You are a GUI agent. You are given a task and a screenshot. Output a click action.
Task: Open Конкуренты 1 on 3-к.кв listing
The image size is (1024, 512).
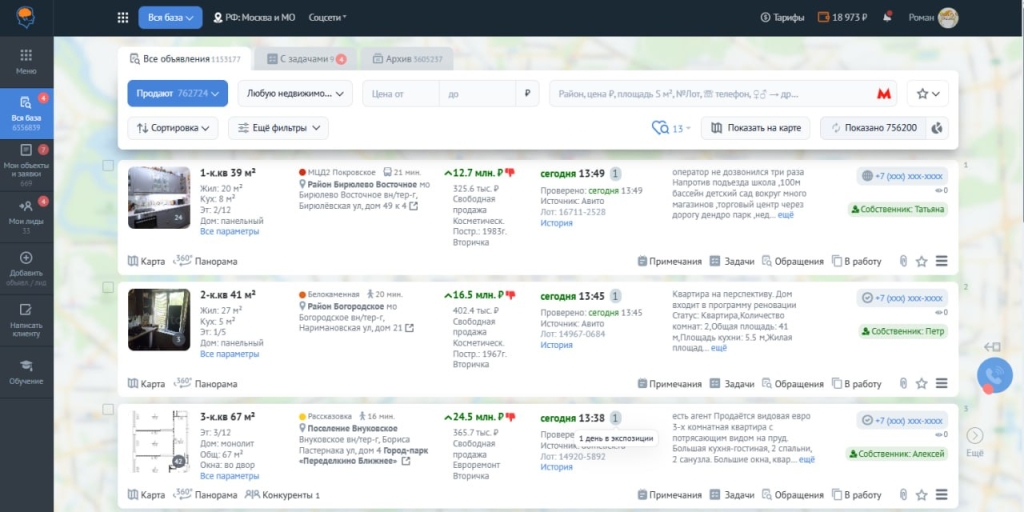[283, 495]
